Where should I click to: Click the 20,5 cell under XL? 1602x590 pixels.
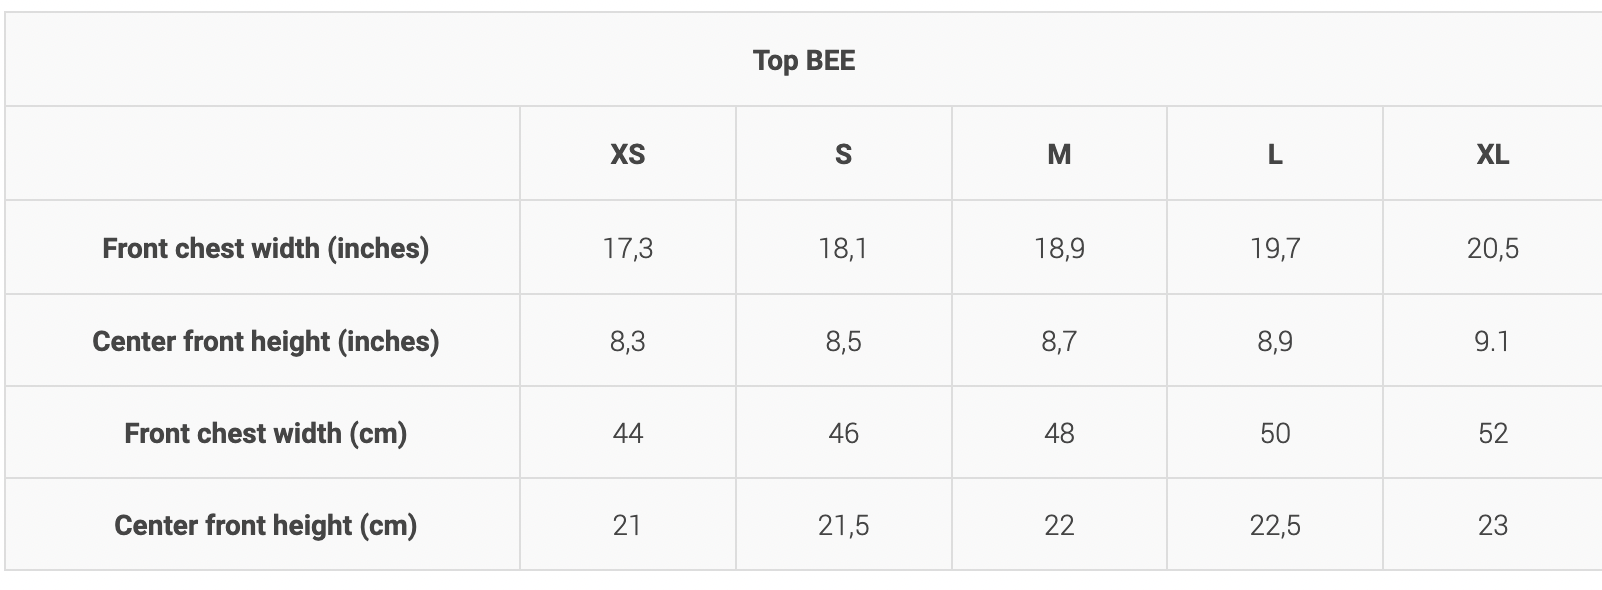point(1493,248)
